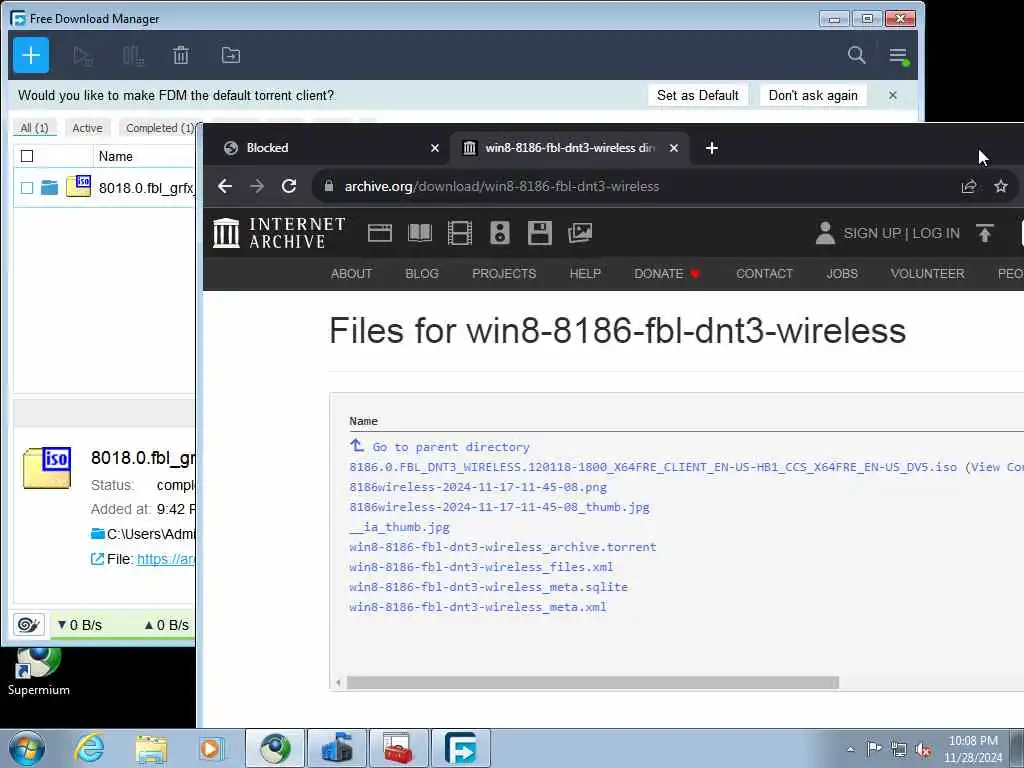Open Windows Start menu orb
Image resolution: width=1024 pixels, height=768 pixels.
(27, 748)
